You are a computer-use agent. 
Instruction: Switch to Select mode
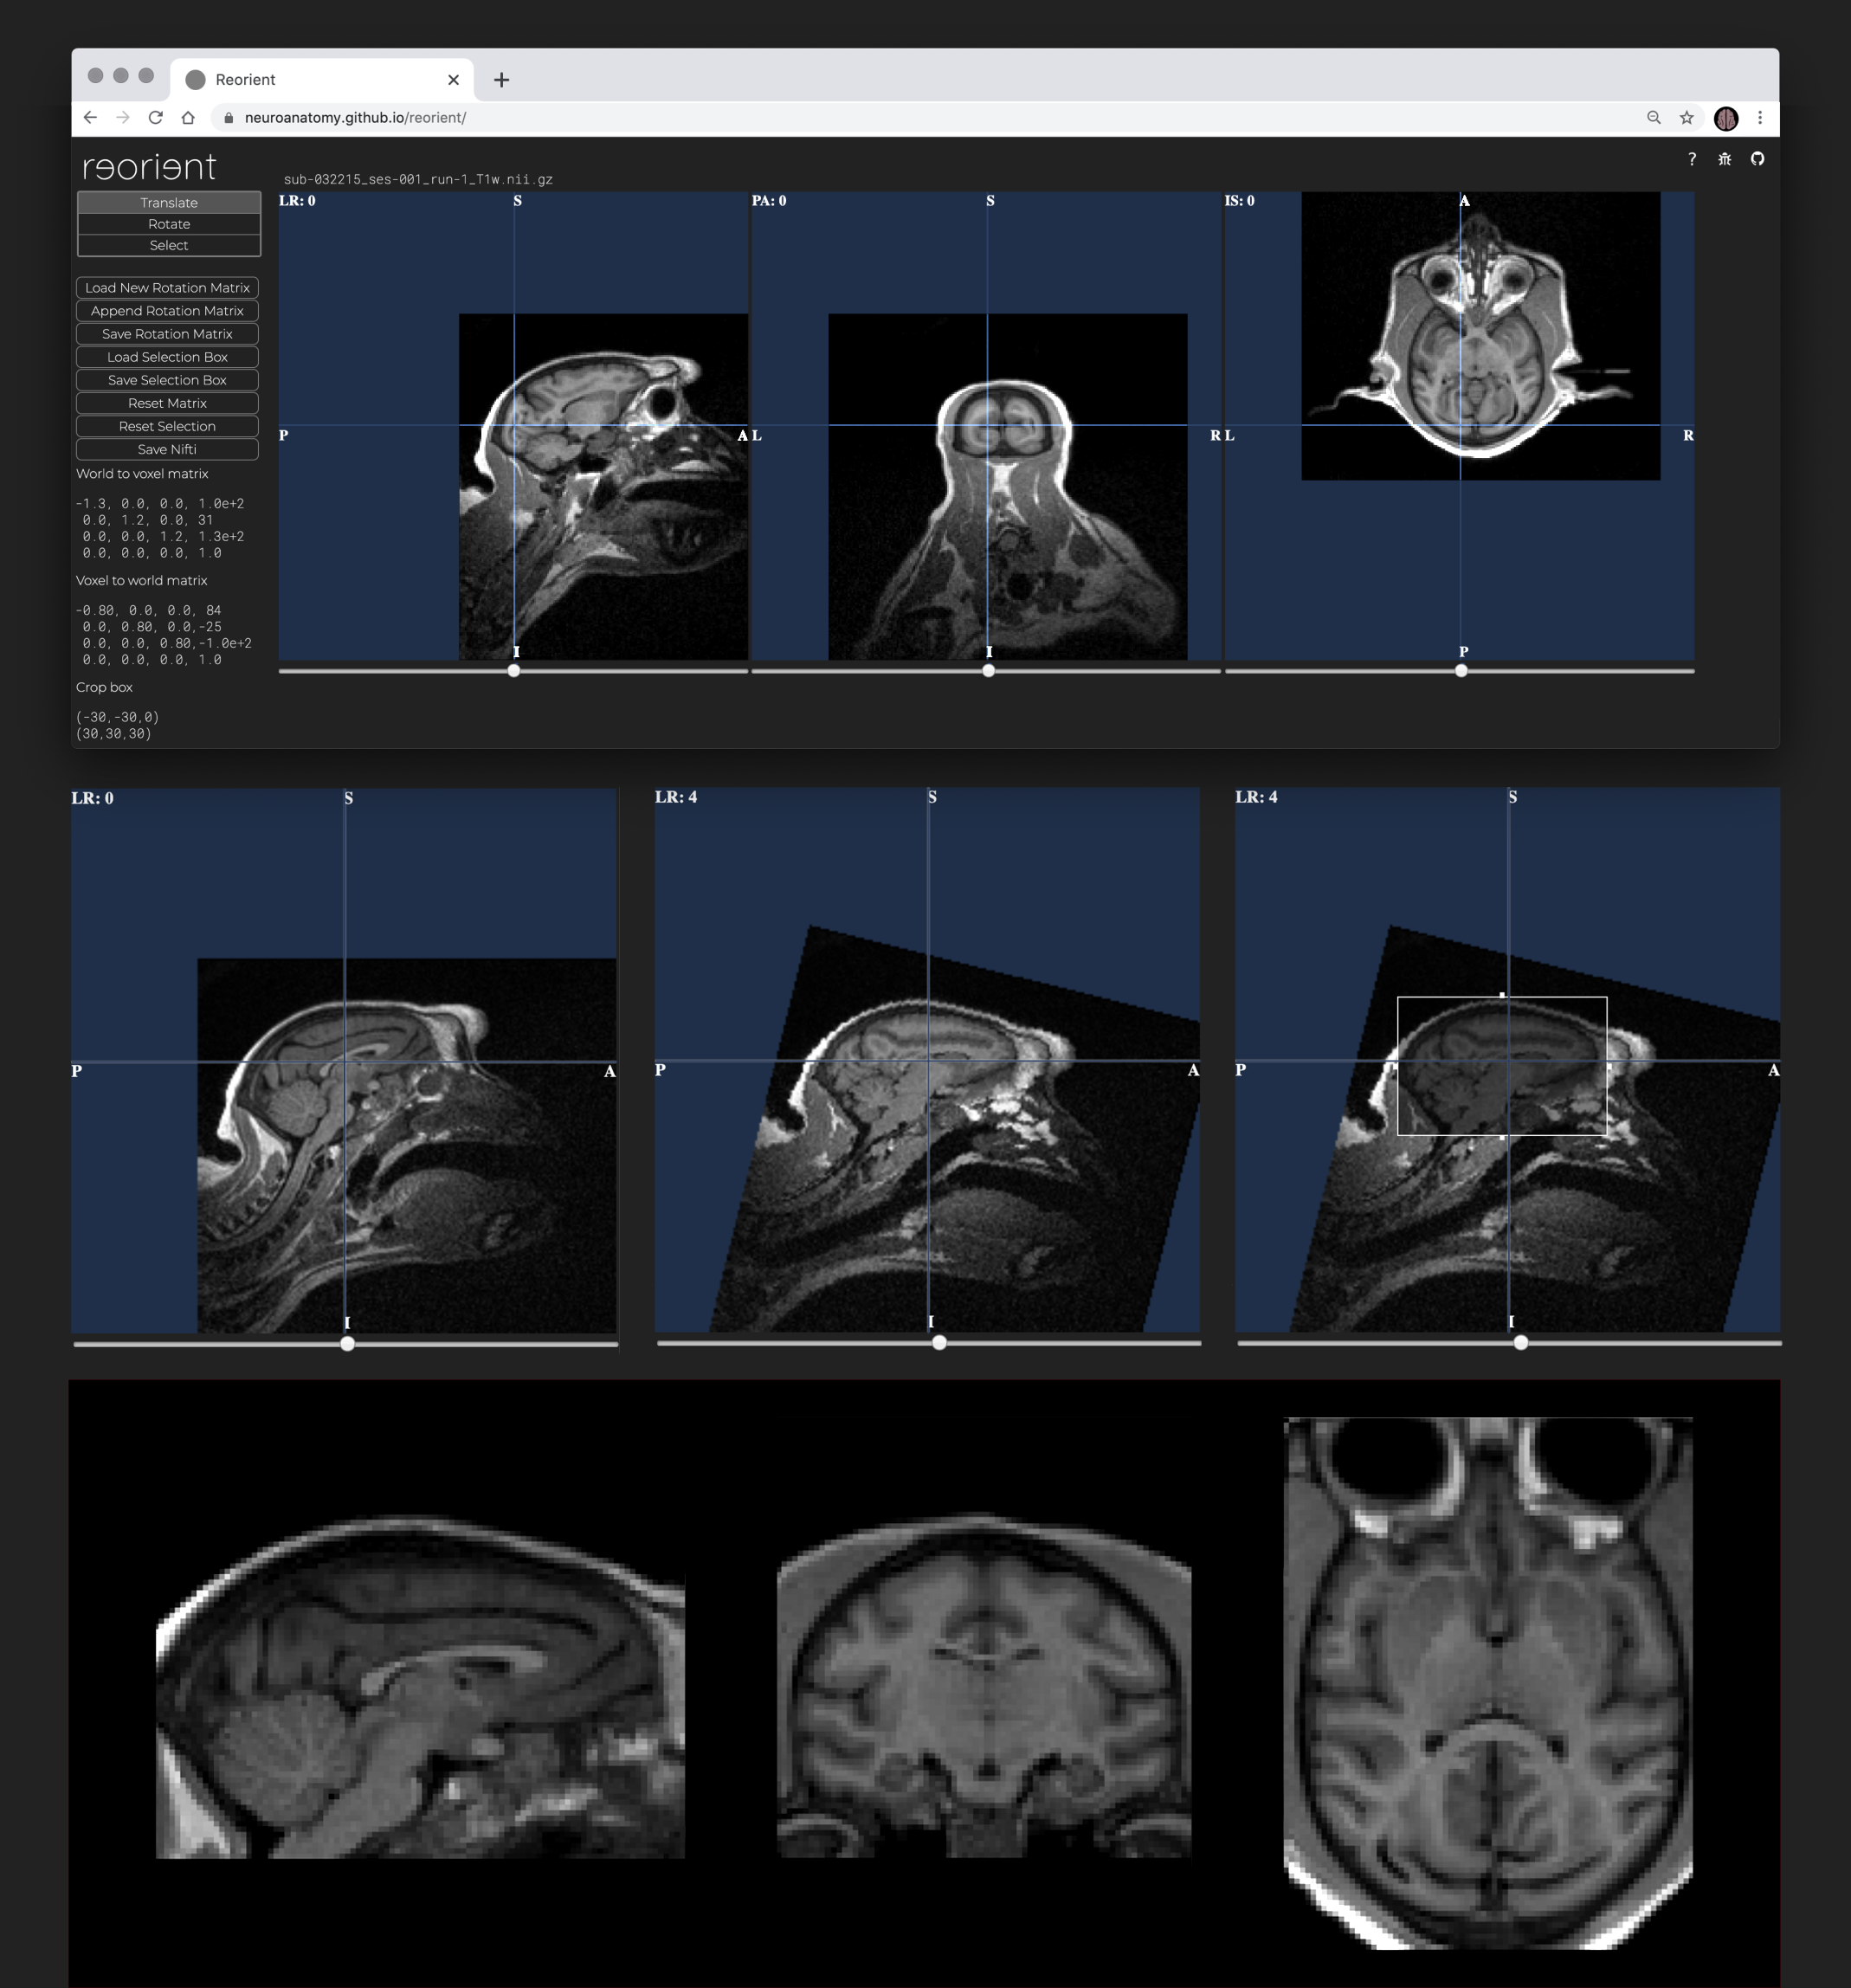(168, 245)
